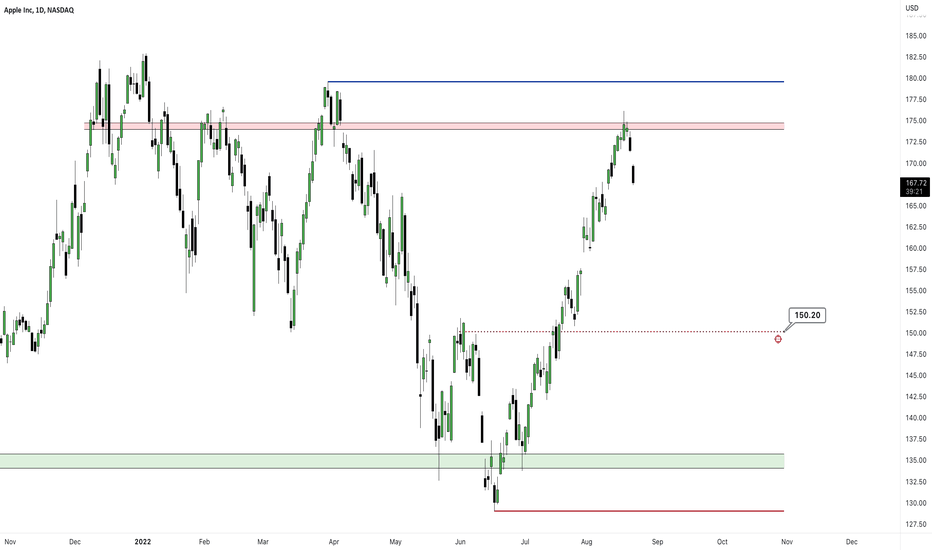
Task: Click the 170.00 price axis label
Action: pos(916,163)
